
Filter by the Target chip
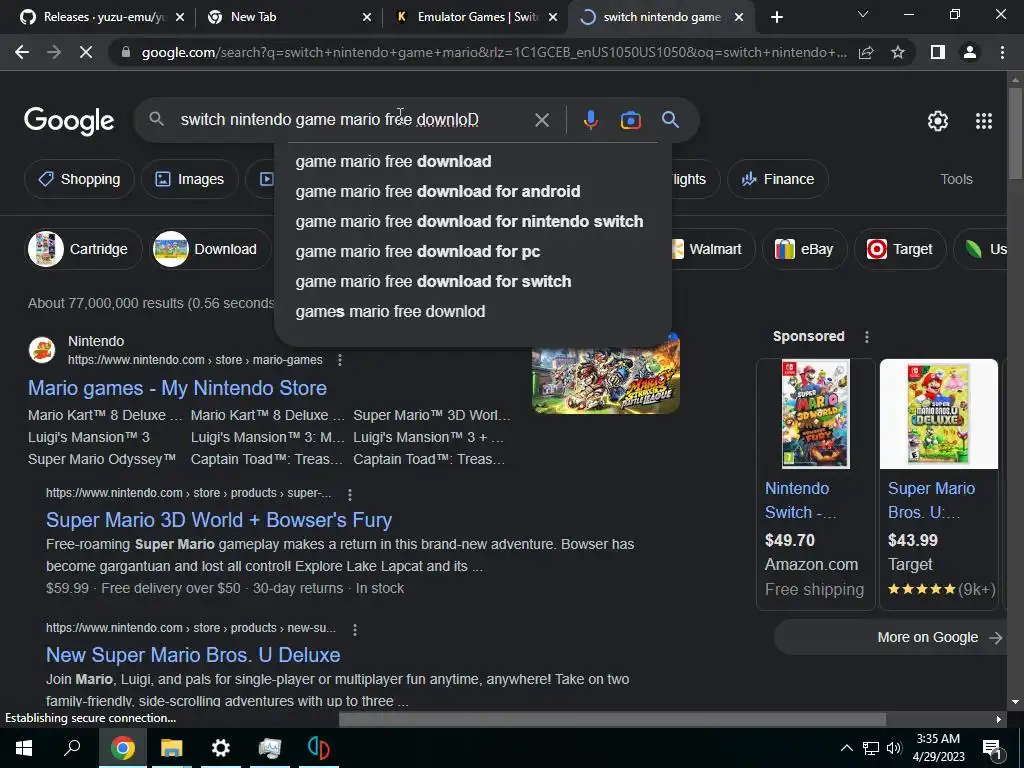tap(900, 249)
